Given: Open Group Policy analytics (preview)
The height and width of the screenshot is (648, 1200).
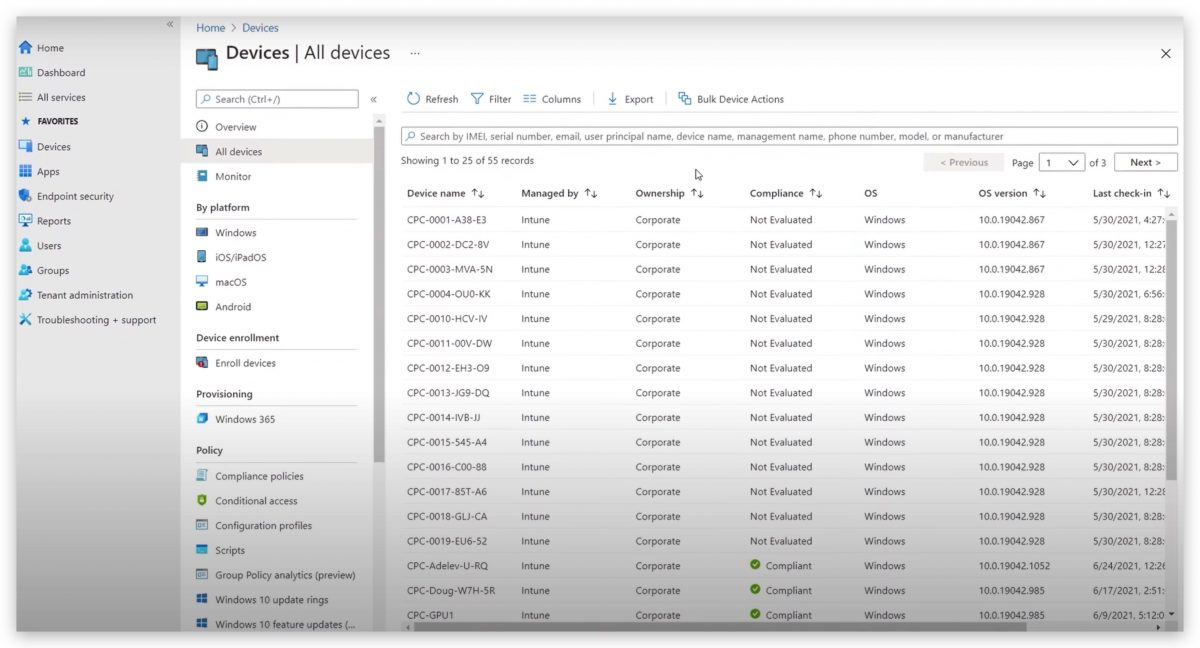Looking at the screenshot, I should pos(285,575).
